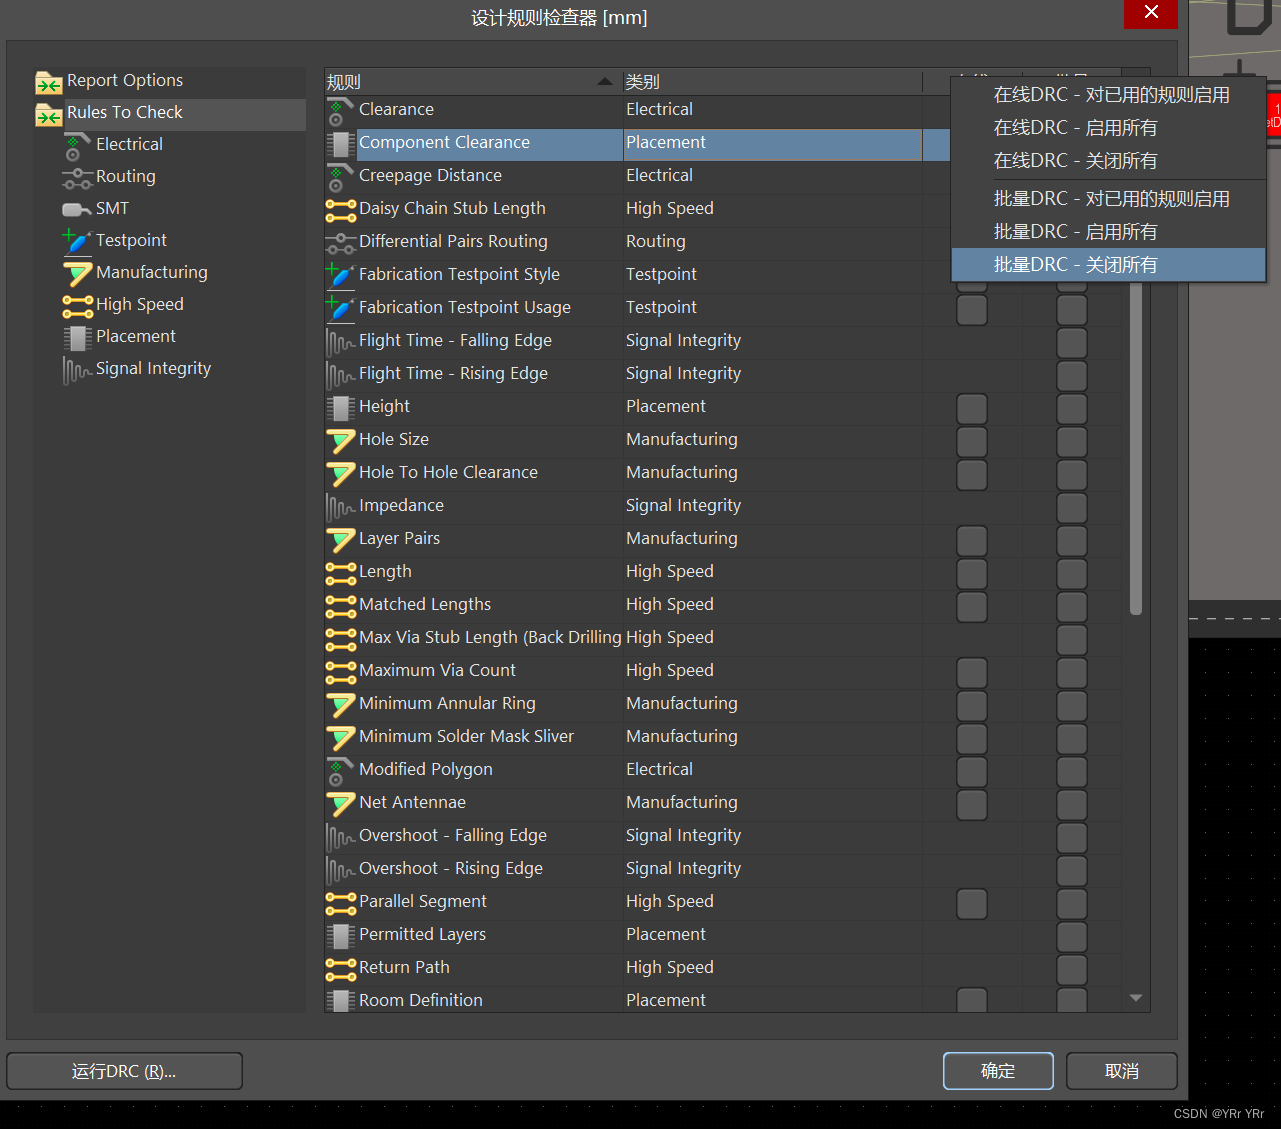The height and width of the screenshot is (1129, 1281).
Task: Click the Fabrication Testpoint Style rule icon
Action: coord(340,275)
